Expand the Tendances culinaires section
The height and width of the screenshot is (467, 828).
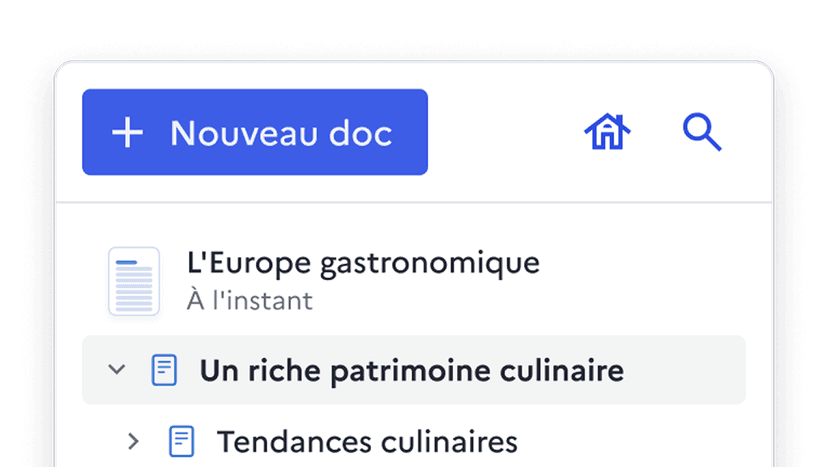134,441
